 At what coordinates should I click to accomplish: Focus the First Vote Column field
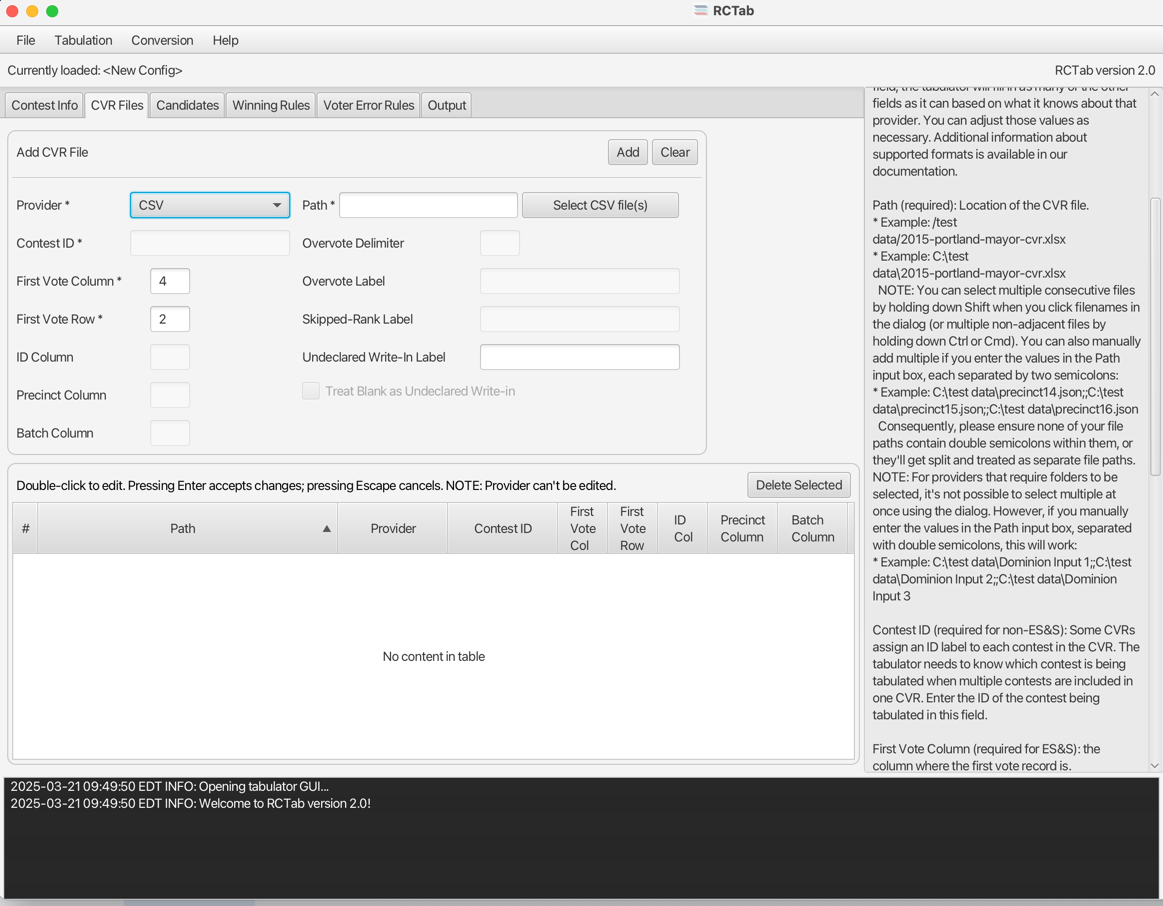coord(170,281)
